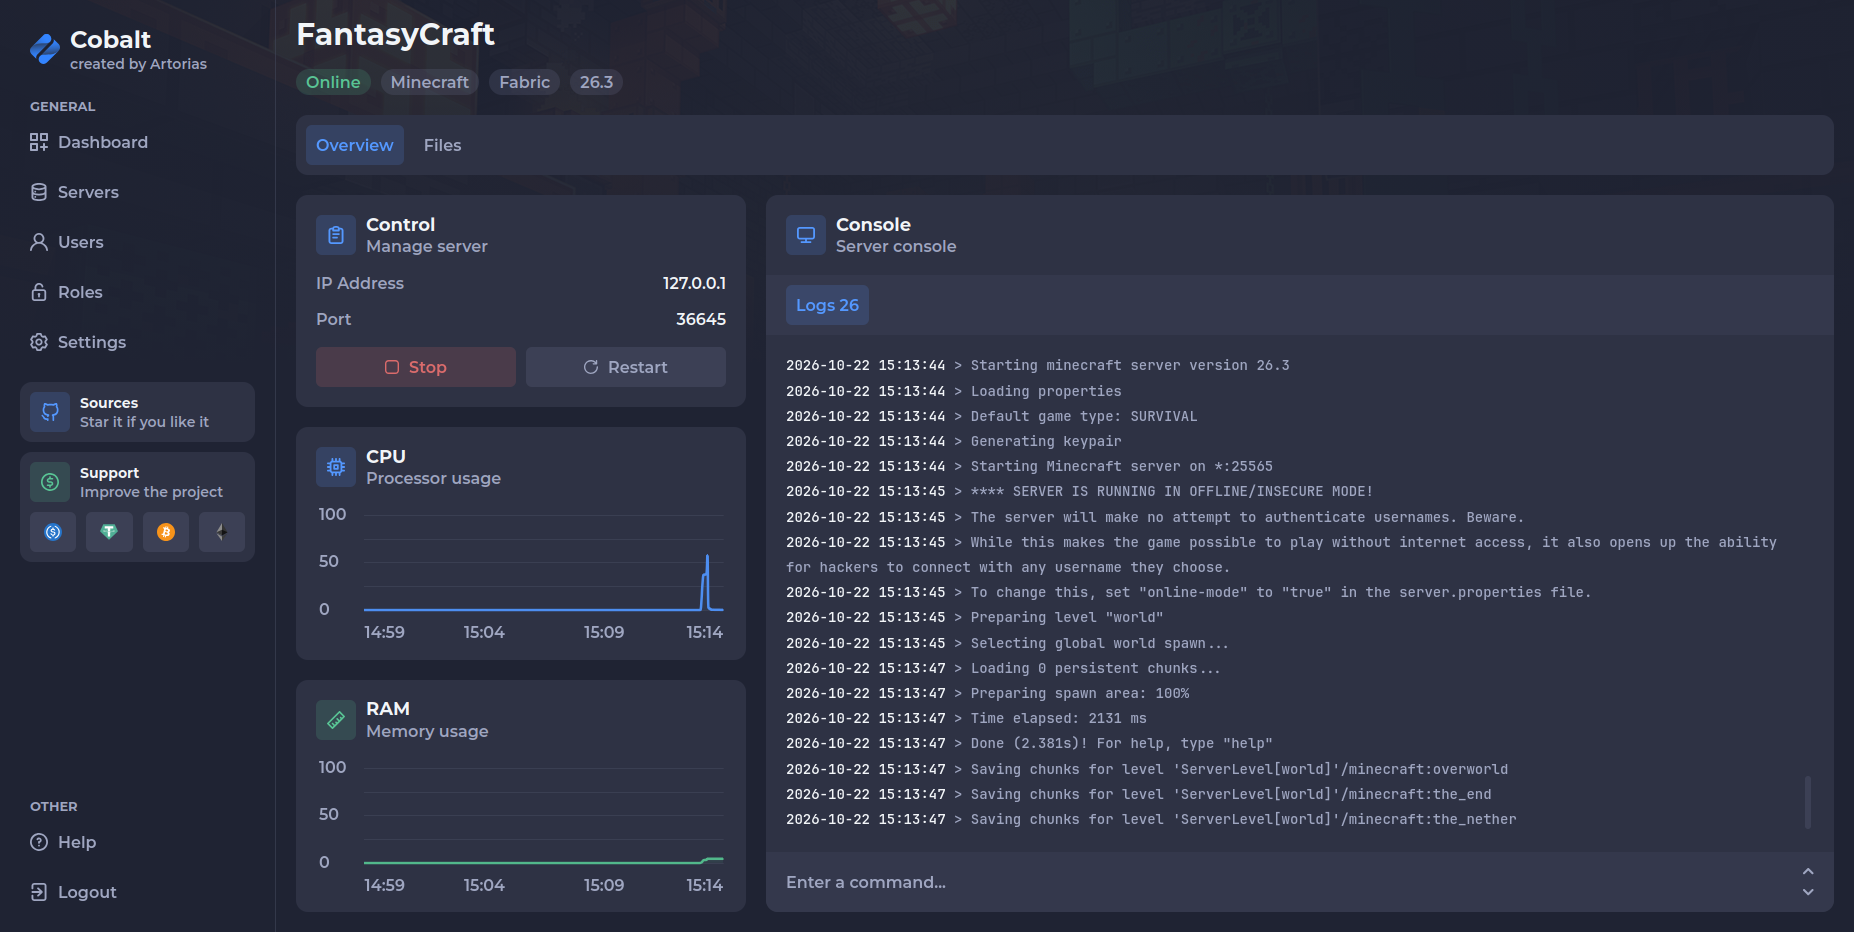Choose the Ethereum donation icon

click(x=222, y=532)
